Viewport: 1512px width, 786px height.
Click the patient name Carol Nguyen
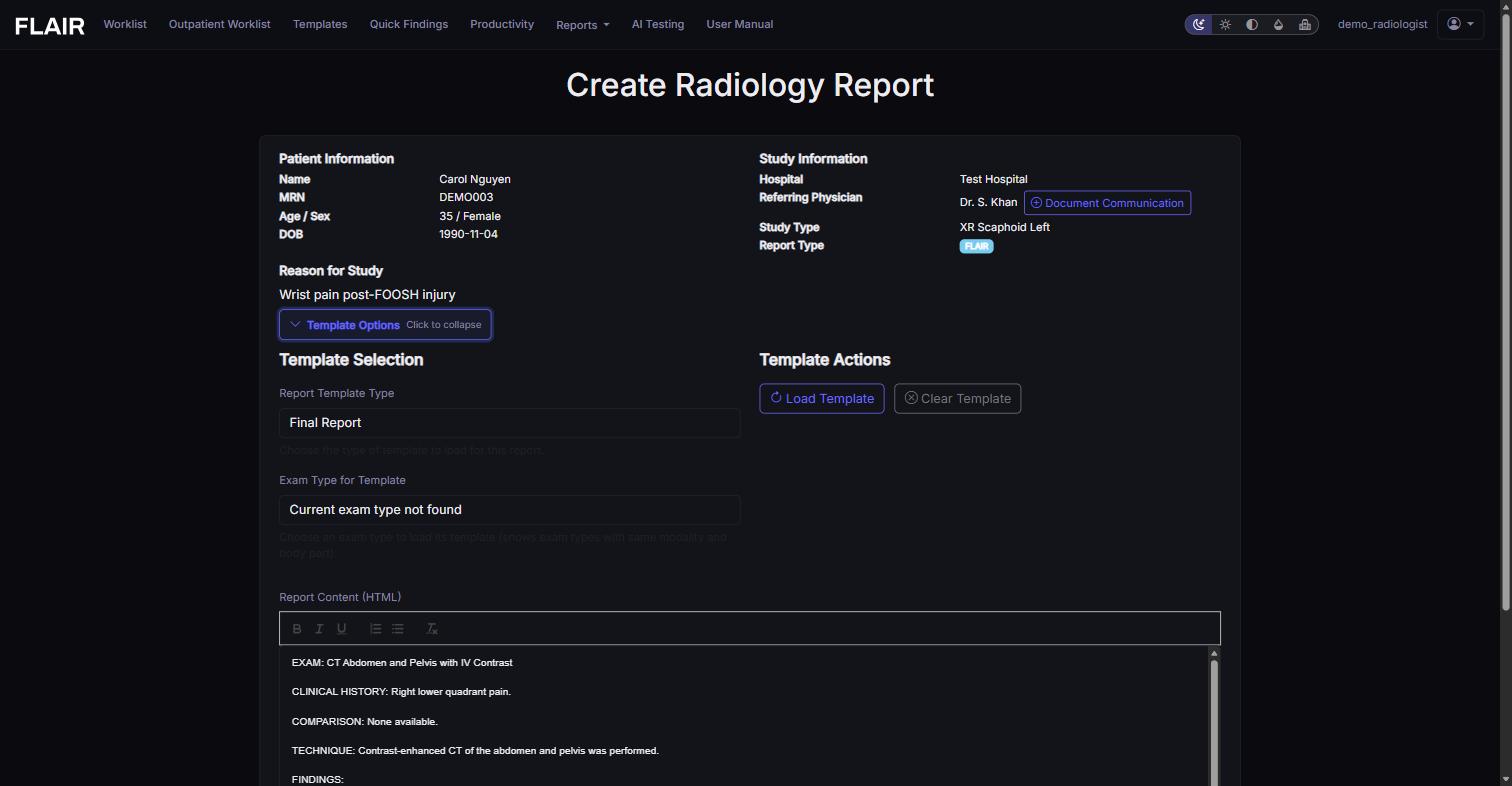pyautogui.click(x=475, y=180)
